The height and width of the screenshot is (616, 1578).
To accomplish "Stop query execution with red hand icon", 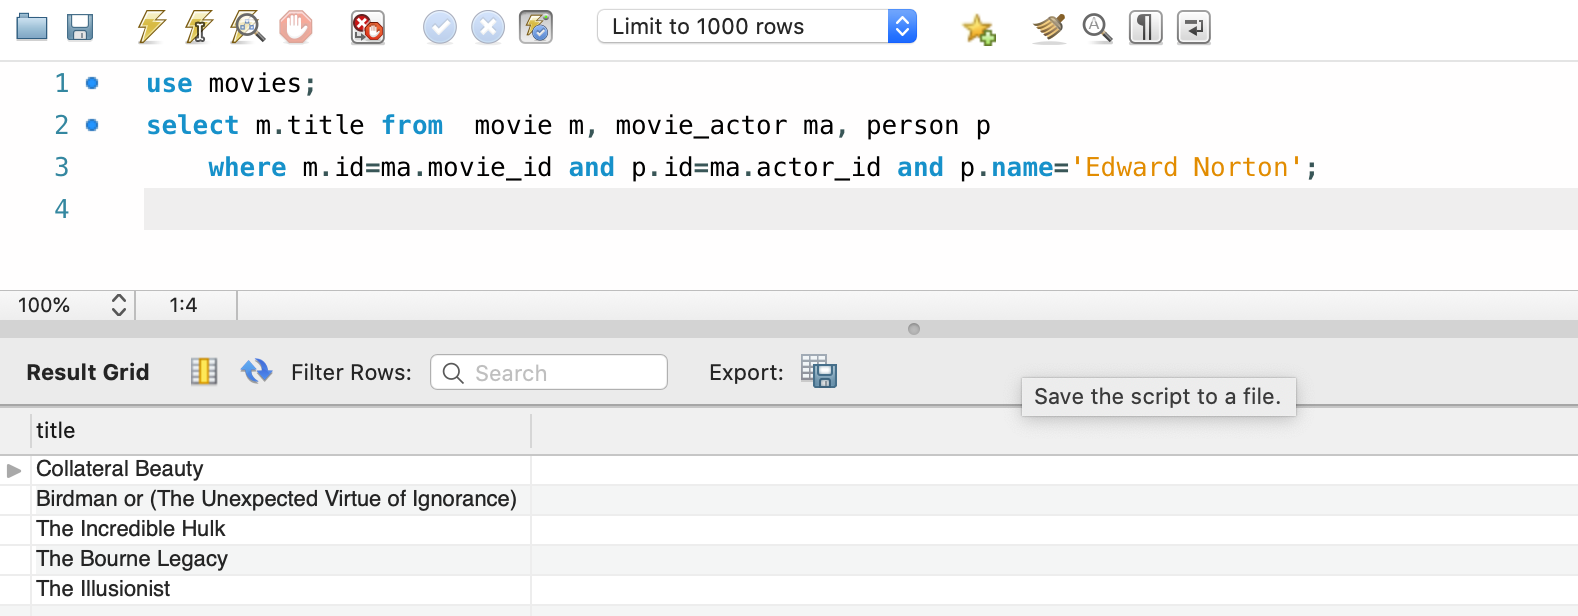I will tap(295, 27).
